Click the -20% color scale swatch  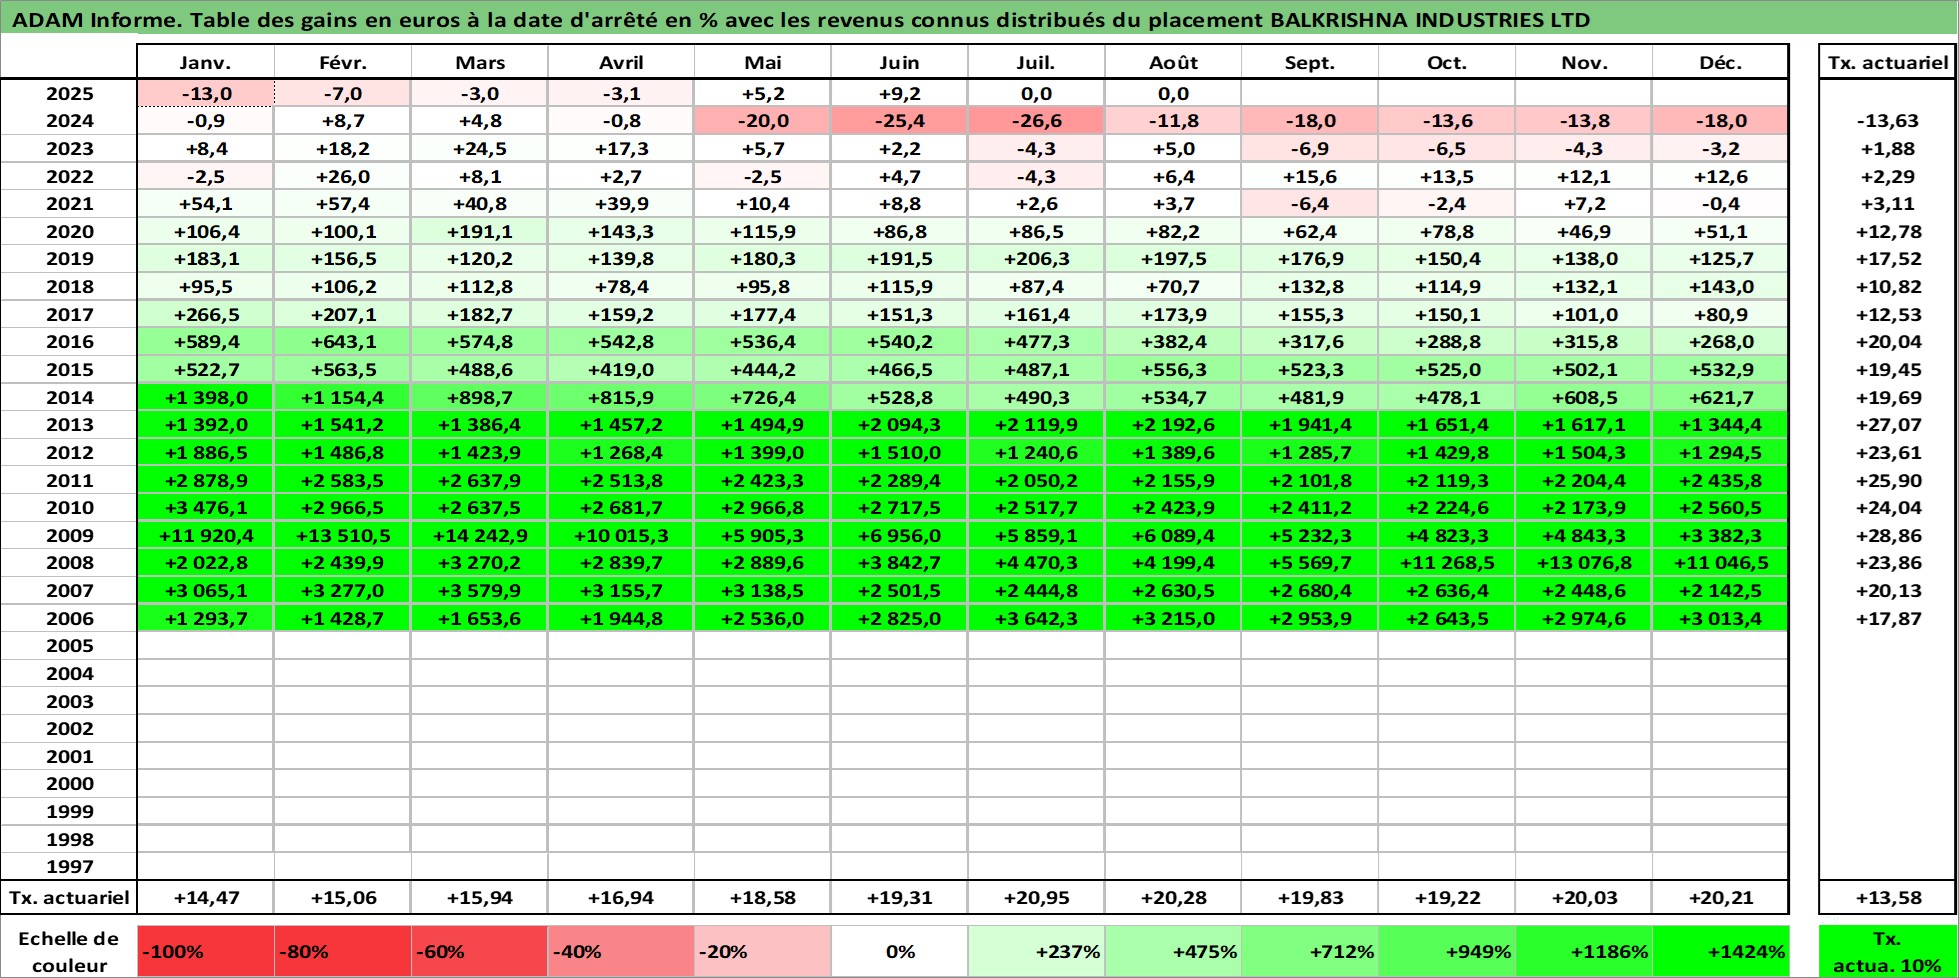point(763,952)
